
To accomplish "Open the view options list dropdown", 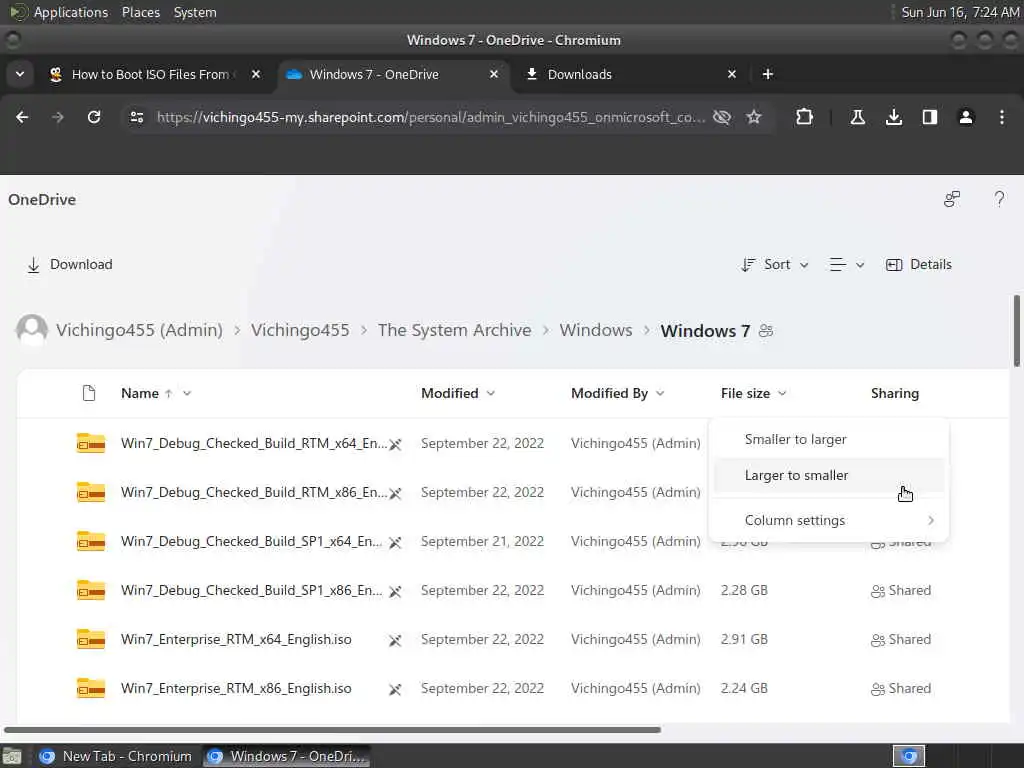I will (847, 264).
